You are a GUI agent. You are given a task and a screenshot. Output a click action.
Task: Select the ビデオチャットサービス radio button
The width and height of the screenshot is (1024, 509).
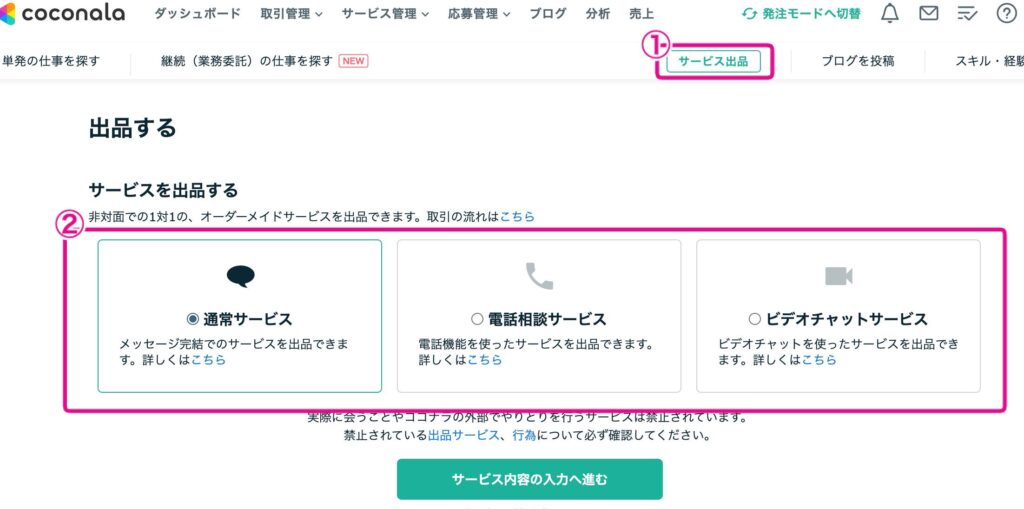point(755,320)
